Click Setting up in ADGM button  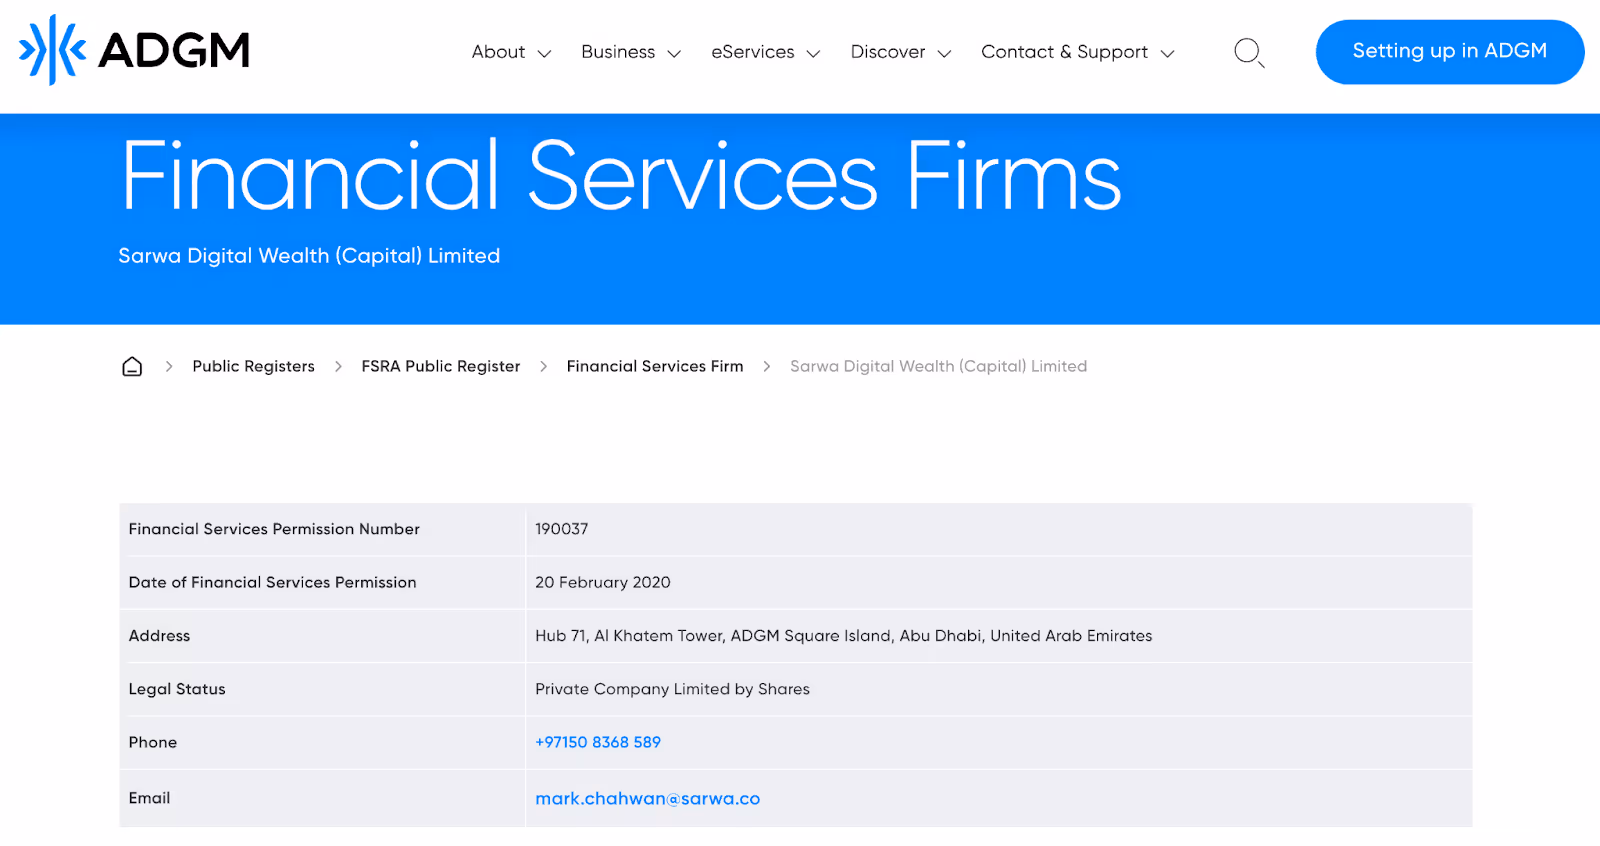point(1450,52)
